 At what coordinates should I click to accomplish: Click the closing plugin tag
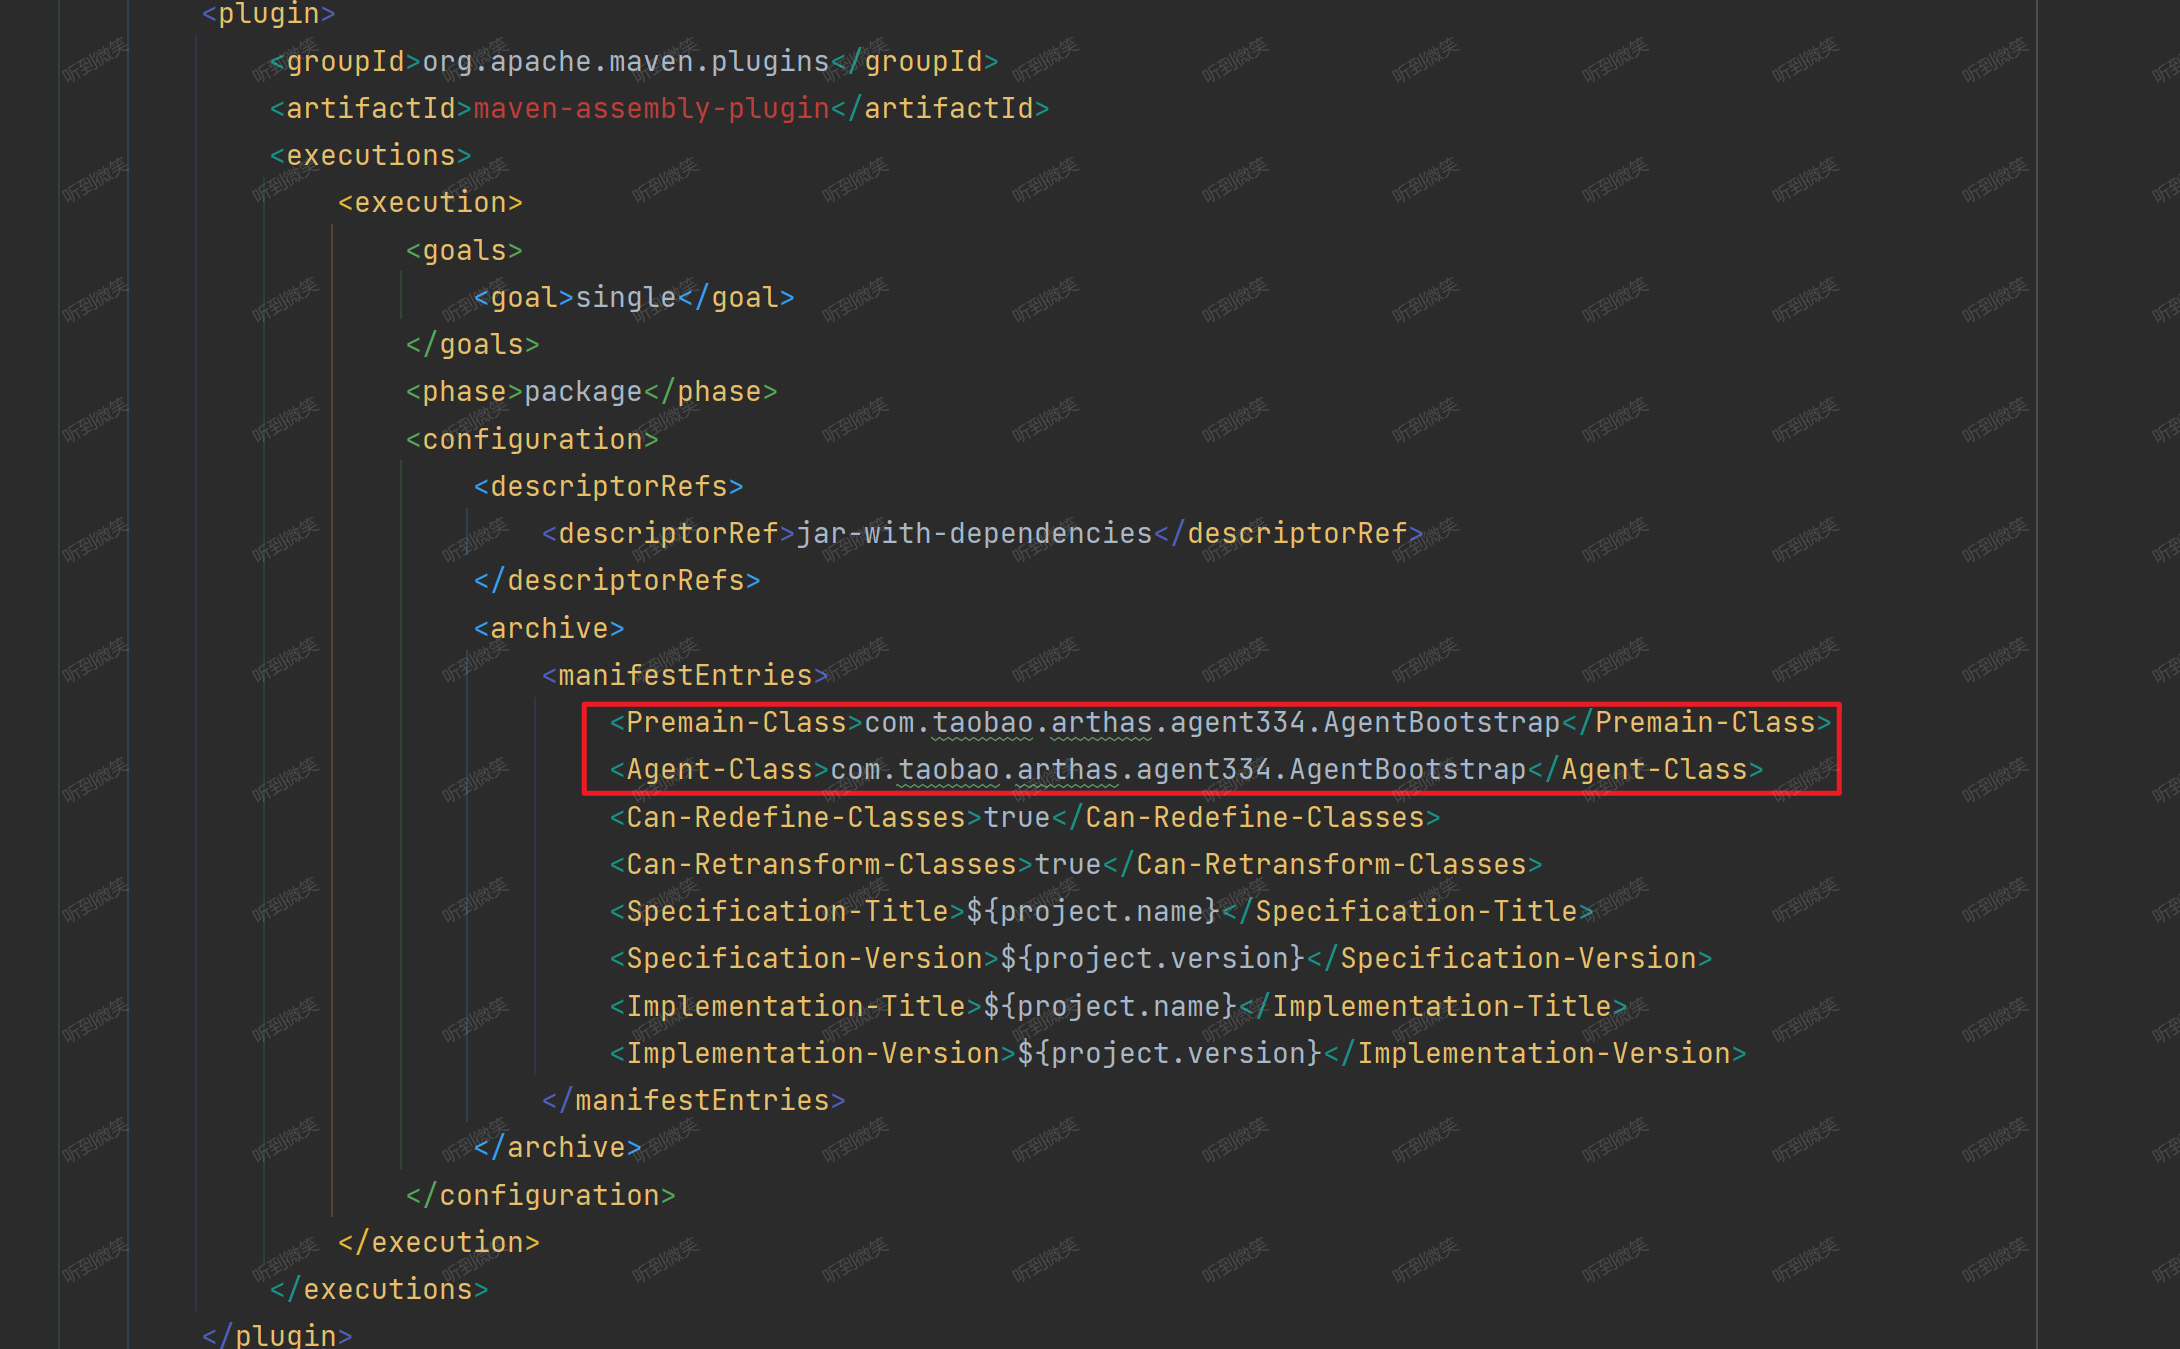point(277,1335)
